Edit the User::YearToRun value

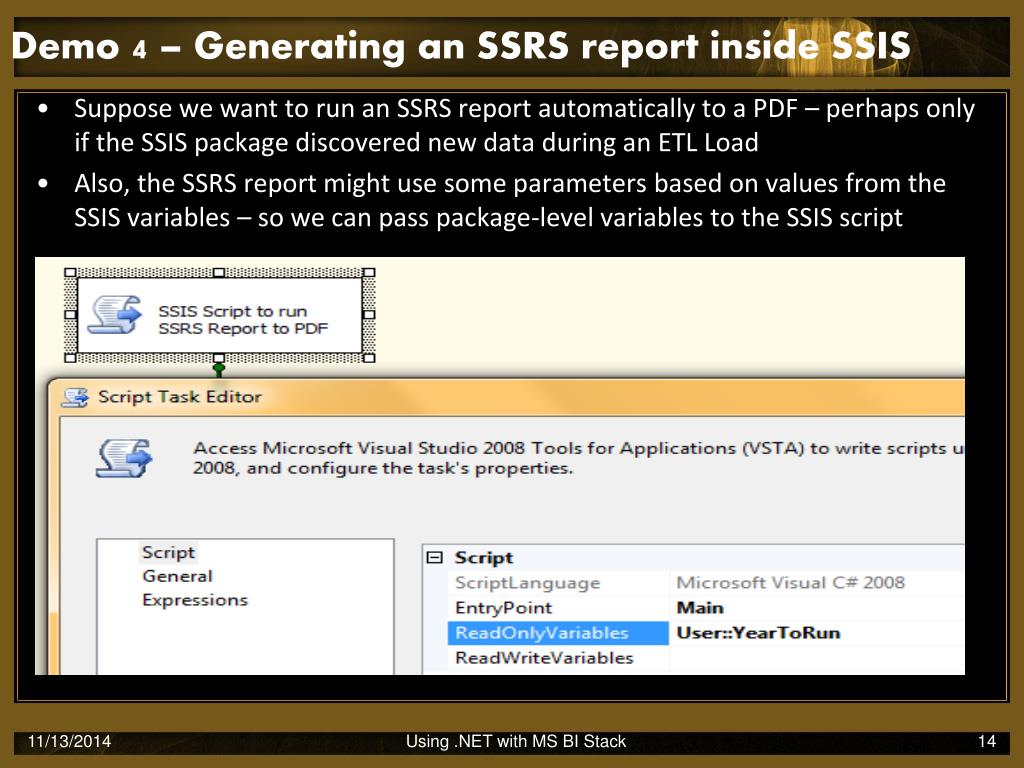pos(758,633)
